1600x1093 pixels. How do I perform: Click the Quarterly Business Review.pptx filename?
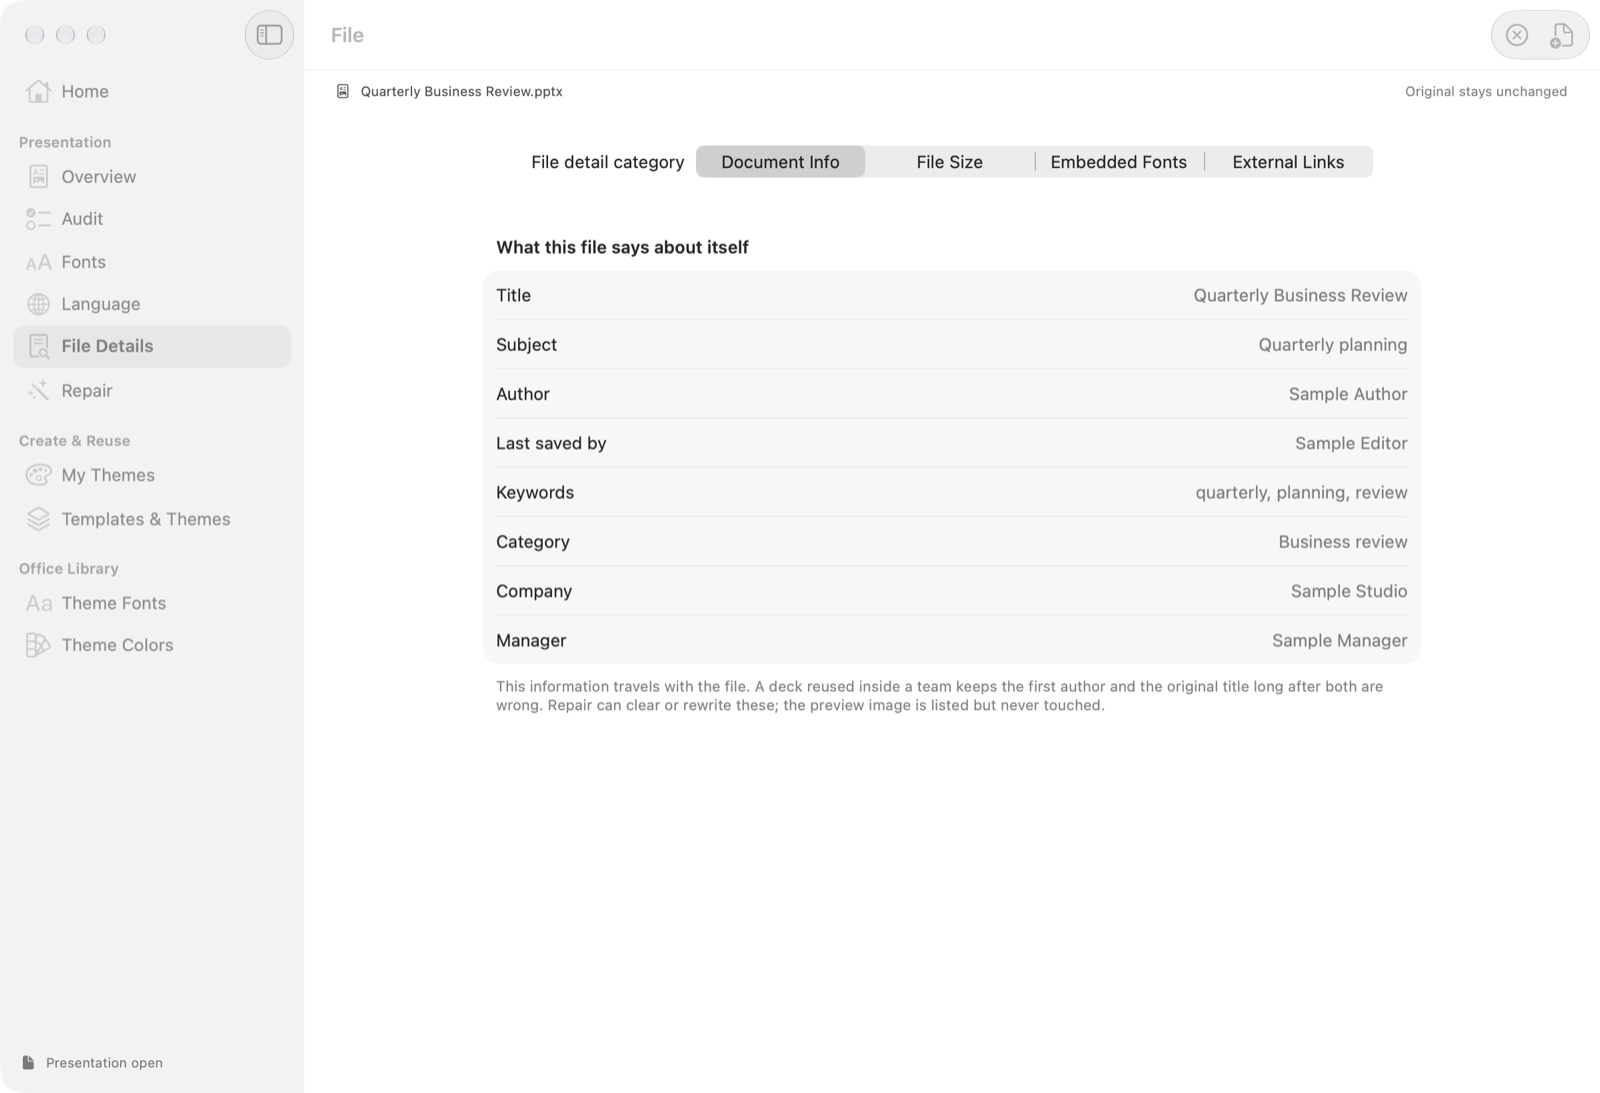click(x=461, y=91)
